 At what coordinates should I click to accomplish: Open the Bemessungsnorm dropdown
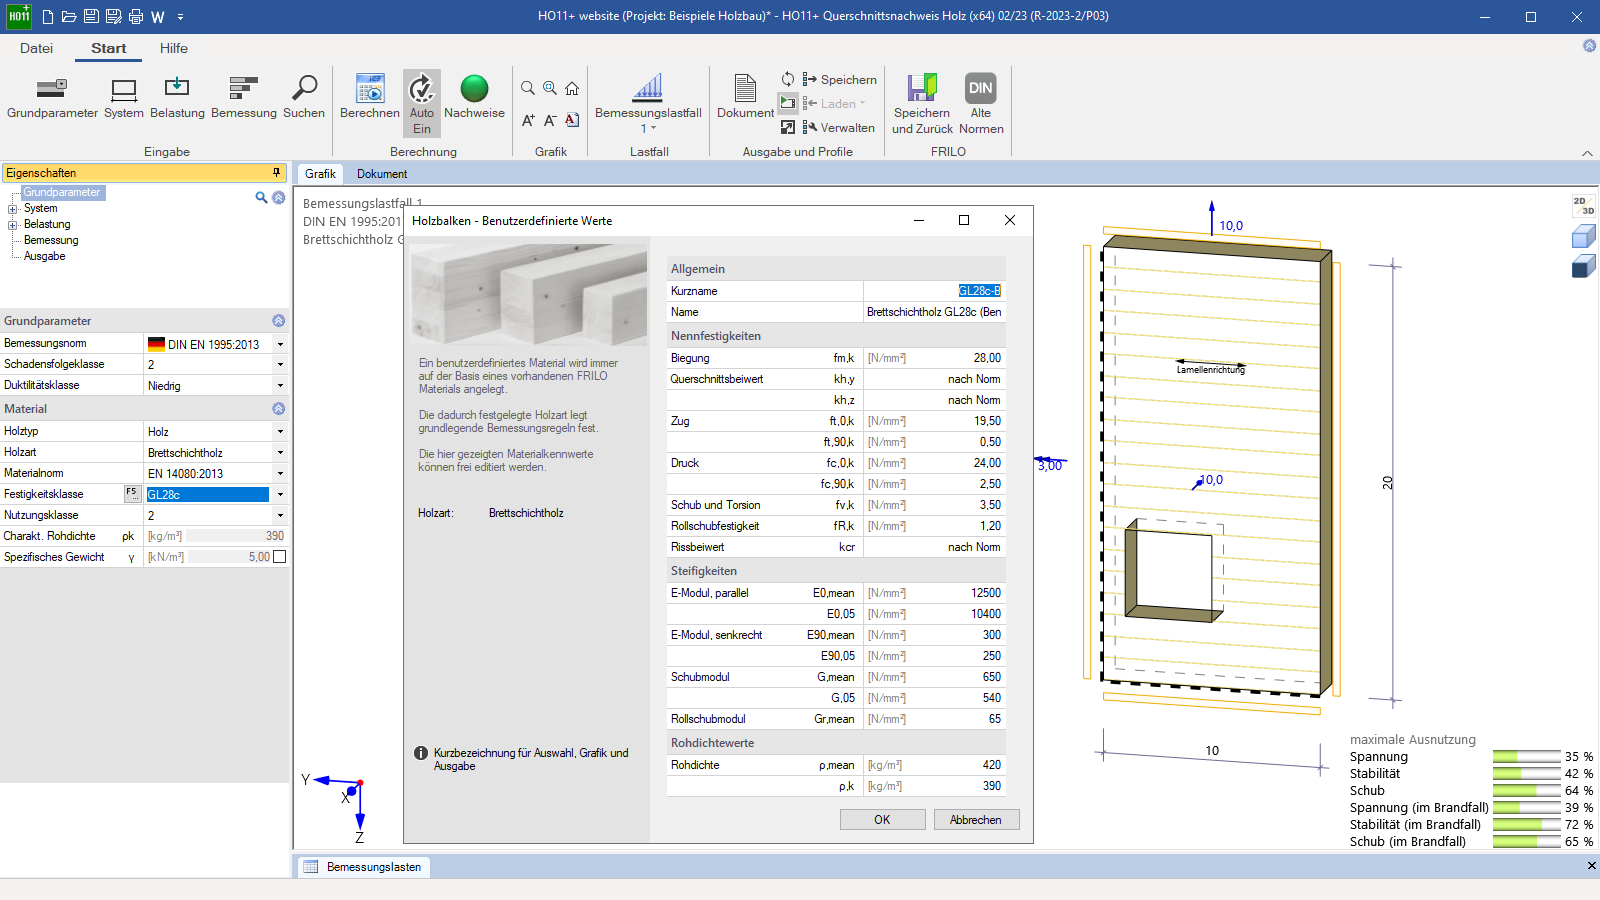pos(280,344)
